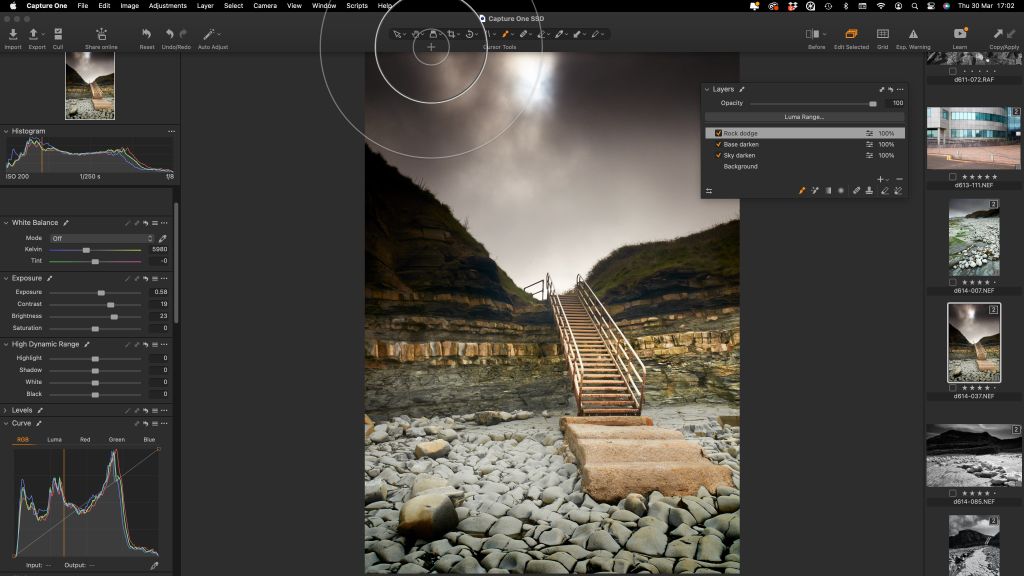Toggle the Base darken layer checkbox
Image resolution: width=1024 pixels, height=576 pixels.
[719, 144]
